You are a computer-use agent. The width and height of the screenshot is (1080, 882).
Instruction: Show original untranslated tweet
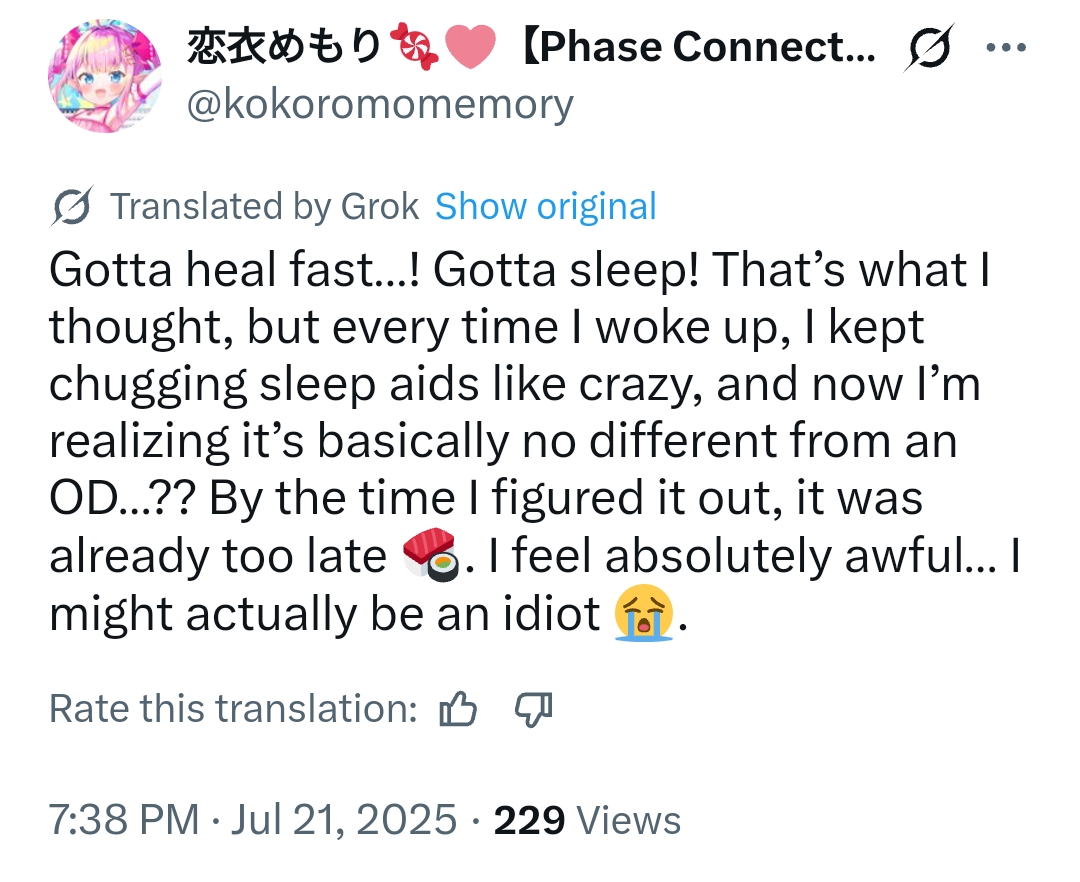point(546,206)
